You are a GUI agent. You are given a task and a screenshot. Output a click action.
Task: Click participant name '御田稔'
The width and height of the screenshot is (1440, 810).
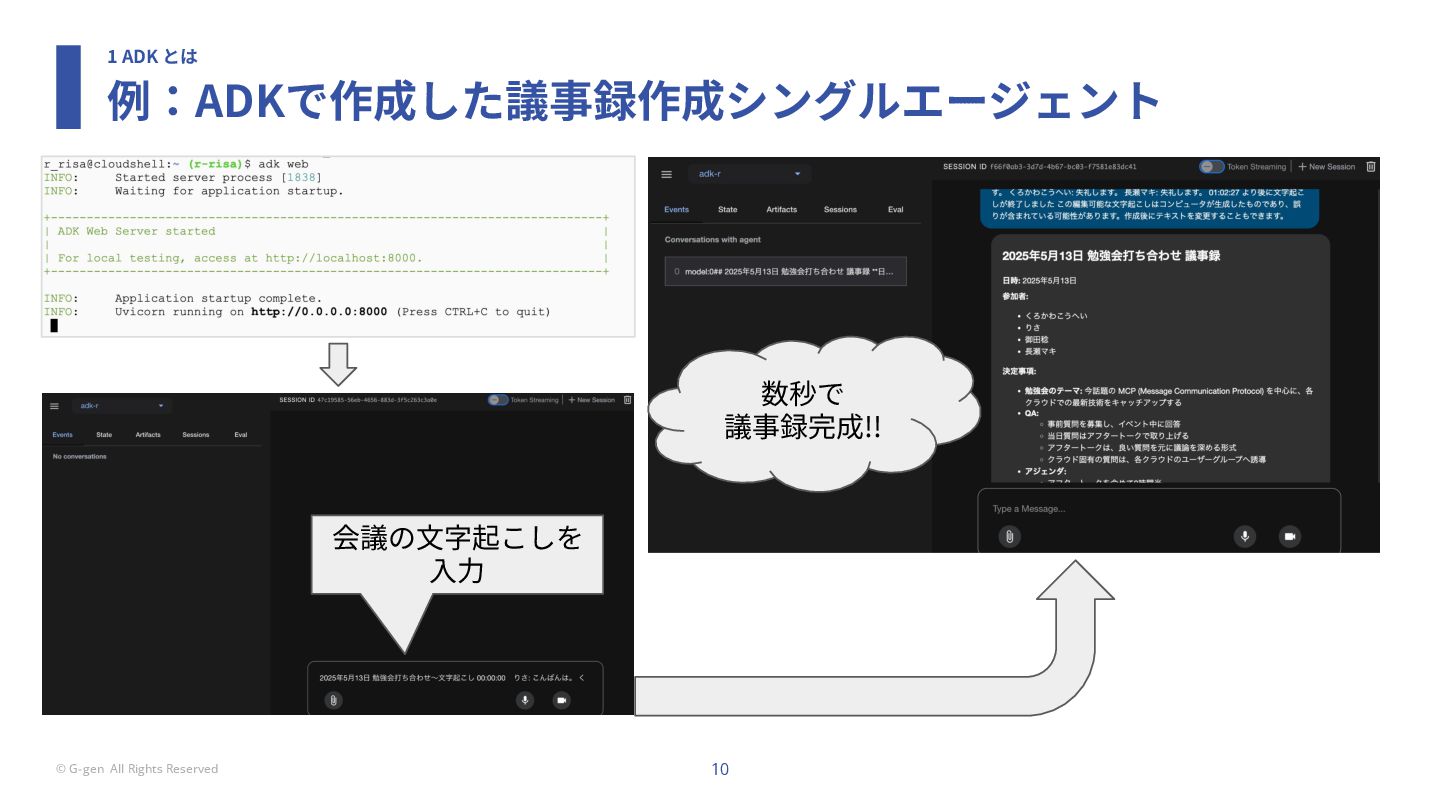point(1039,340)
